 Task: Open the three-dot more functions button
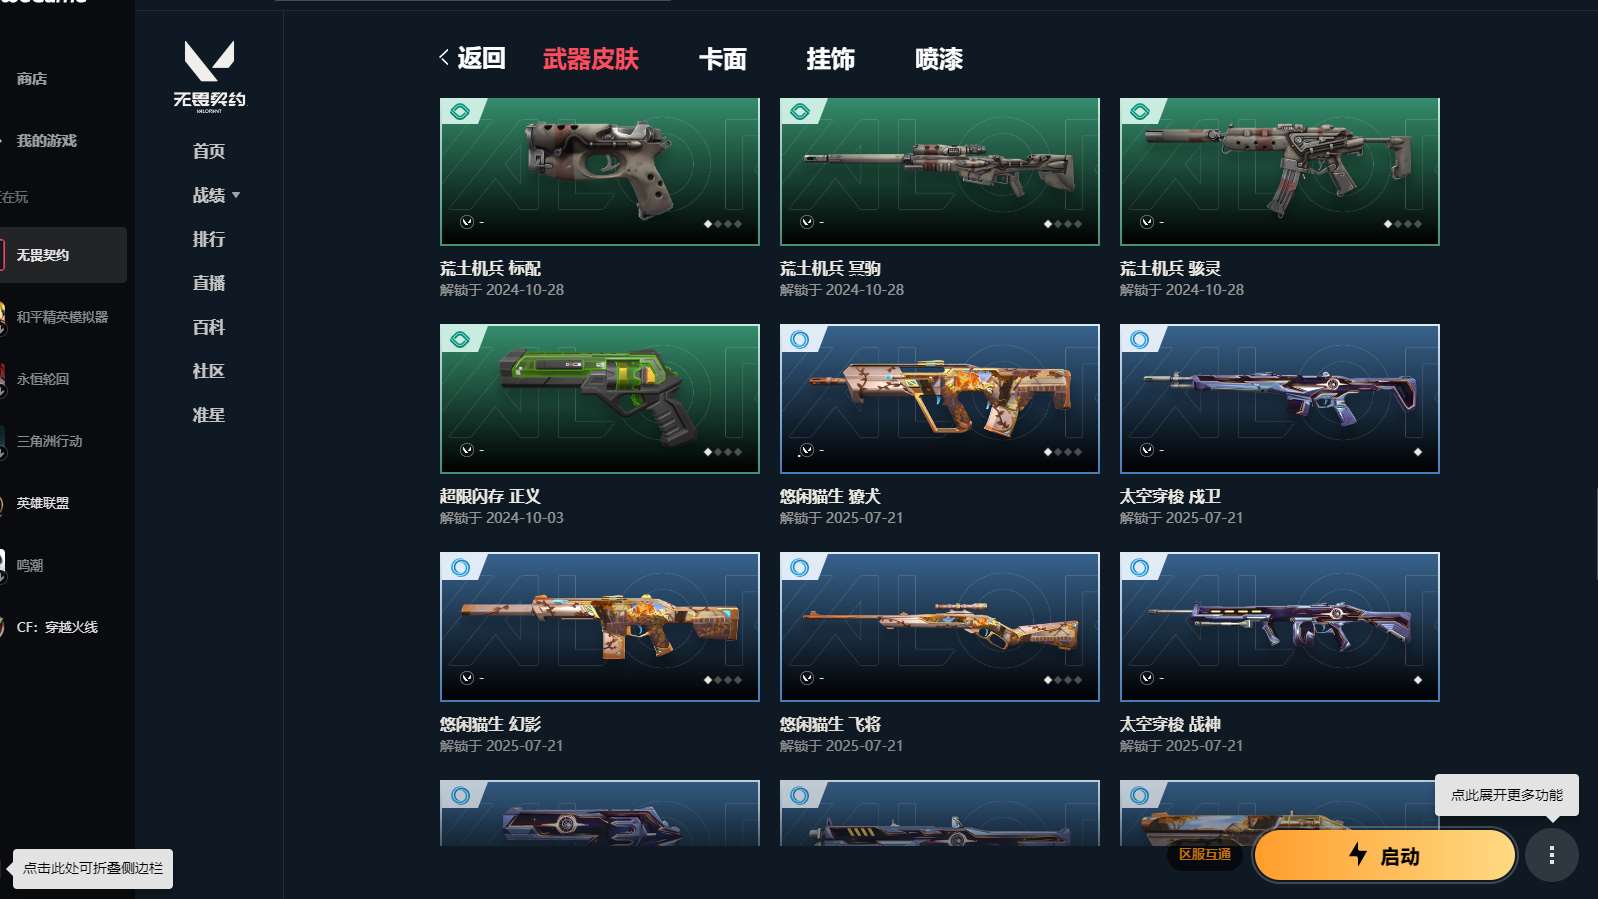coord(1551,855)
